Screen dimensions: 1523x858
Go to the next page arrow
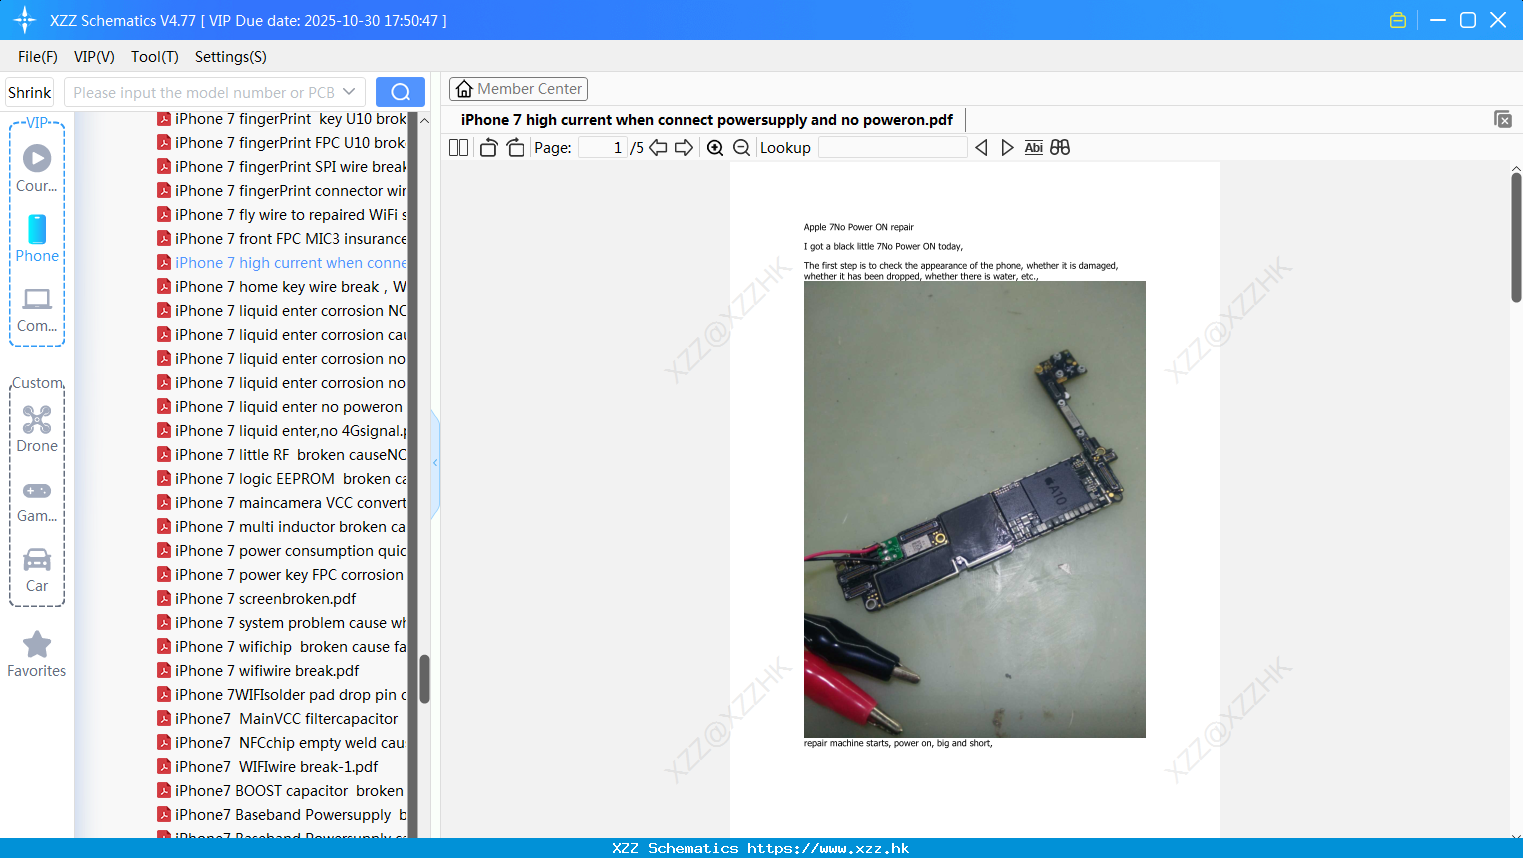click(684, 147)
